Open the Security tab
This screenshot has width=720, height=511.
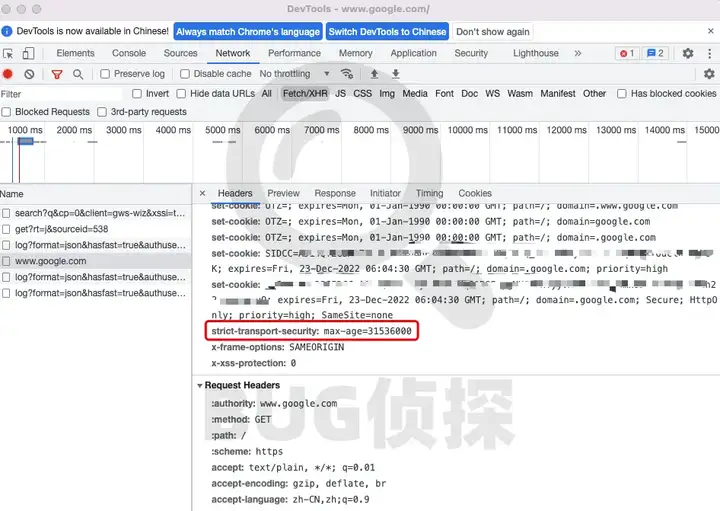(x=471, y=53)
